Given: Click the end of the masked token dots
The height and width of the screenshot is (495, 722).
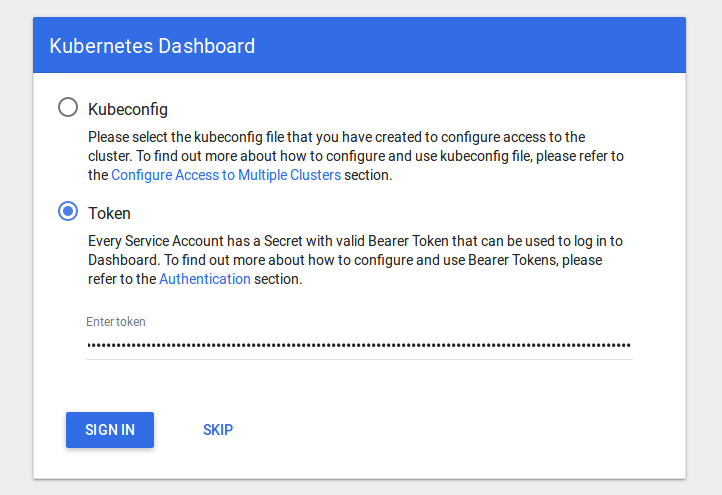Looking at the screenshot, I should pos(629,345).
